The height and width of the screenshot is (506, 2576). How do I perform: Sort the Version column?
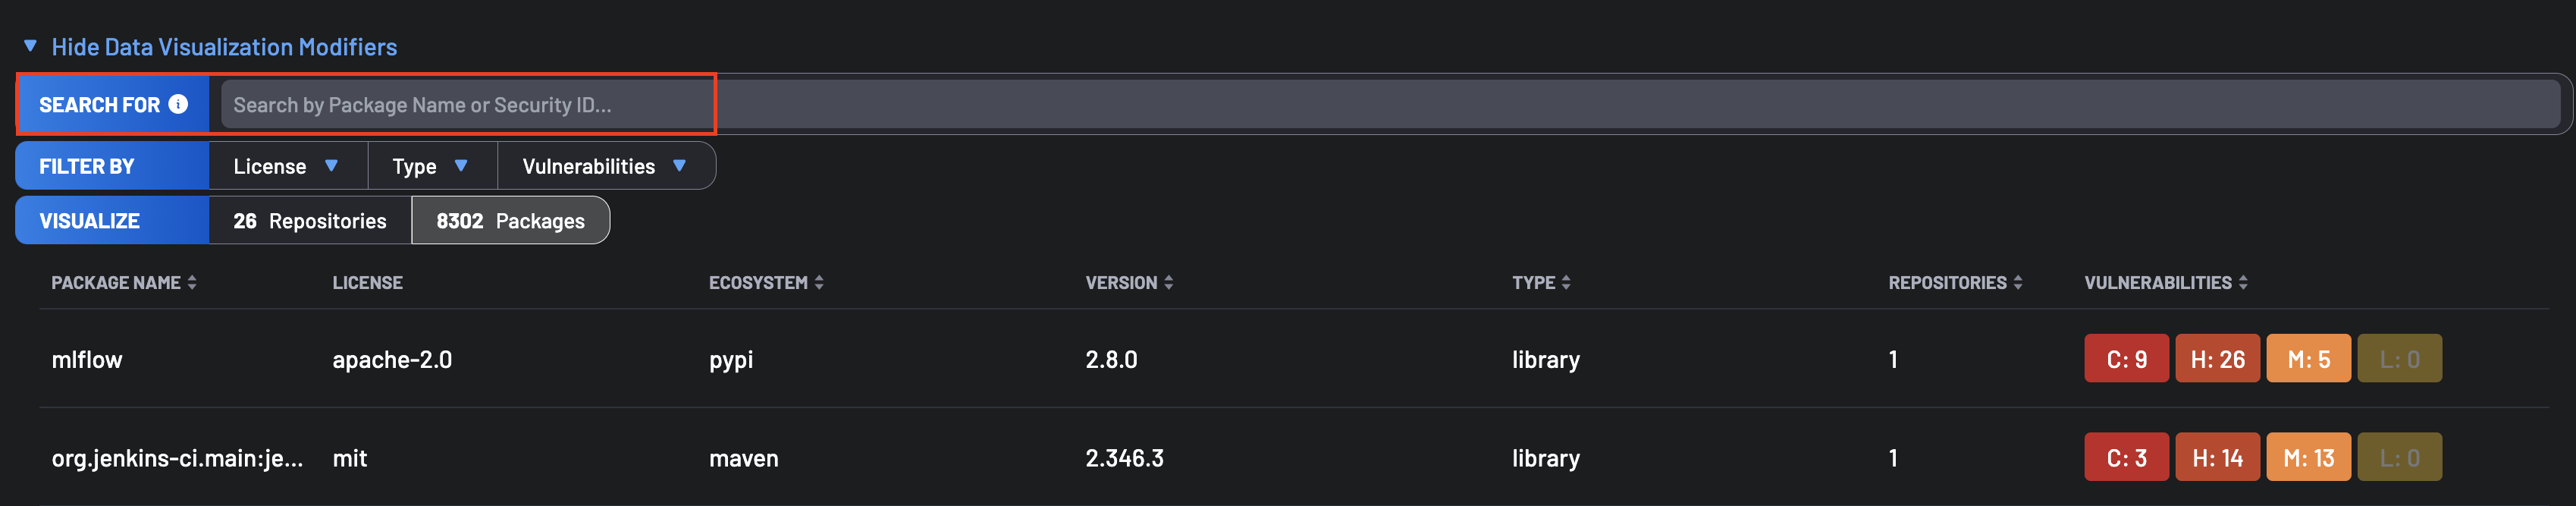[1168, 283]
